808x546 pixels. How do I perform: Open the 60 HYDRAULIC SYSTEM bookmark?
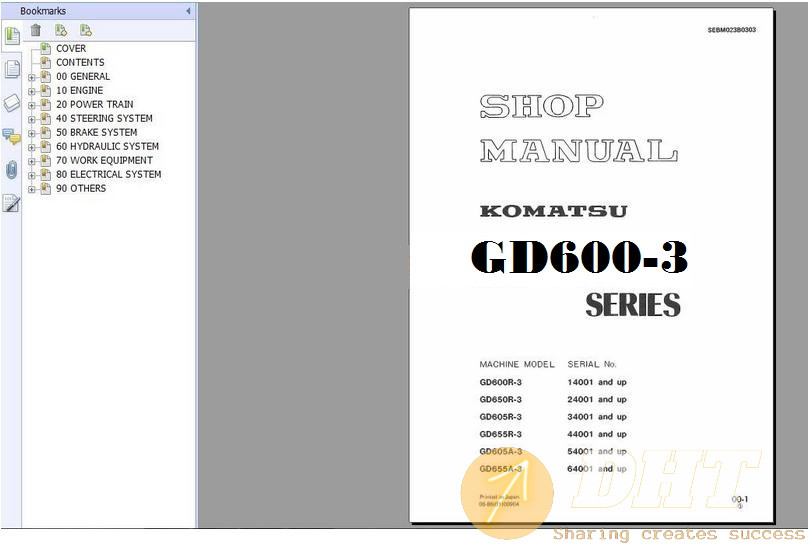click(x=108, y=146)
